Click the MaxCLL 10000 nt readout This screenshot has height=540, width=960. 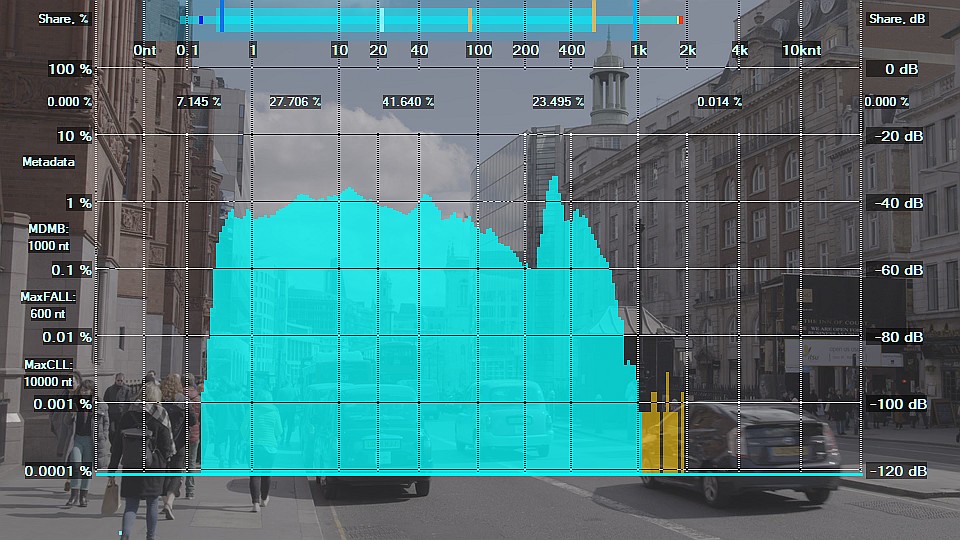48,373
